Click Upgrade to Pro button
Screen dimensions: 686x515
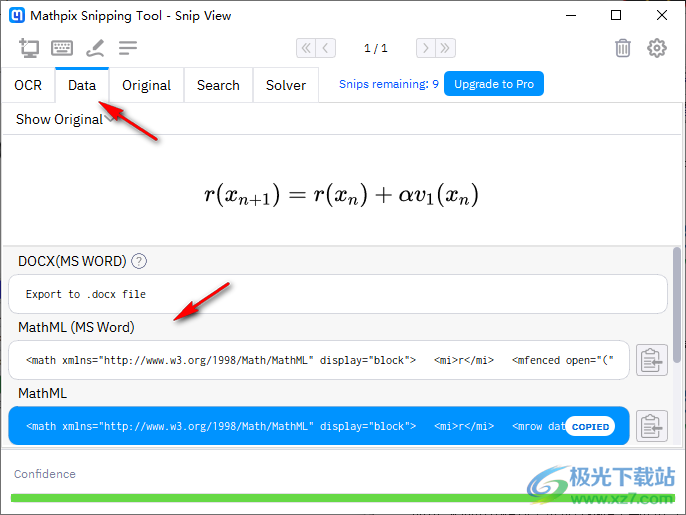(494, 84)
